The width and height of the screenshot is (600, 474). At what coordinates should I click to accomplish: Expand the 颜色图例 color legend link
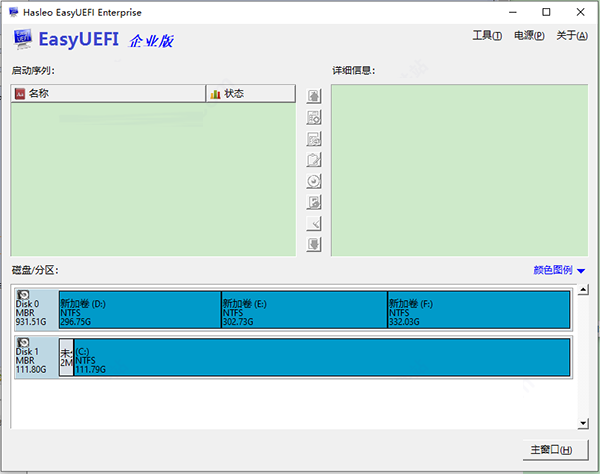click(x=553, y=270)
